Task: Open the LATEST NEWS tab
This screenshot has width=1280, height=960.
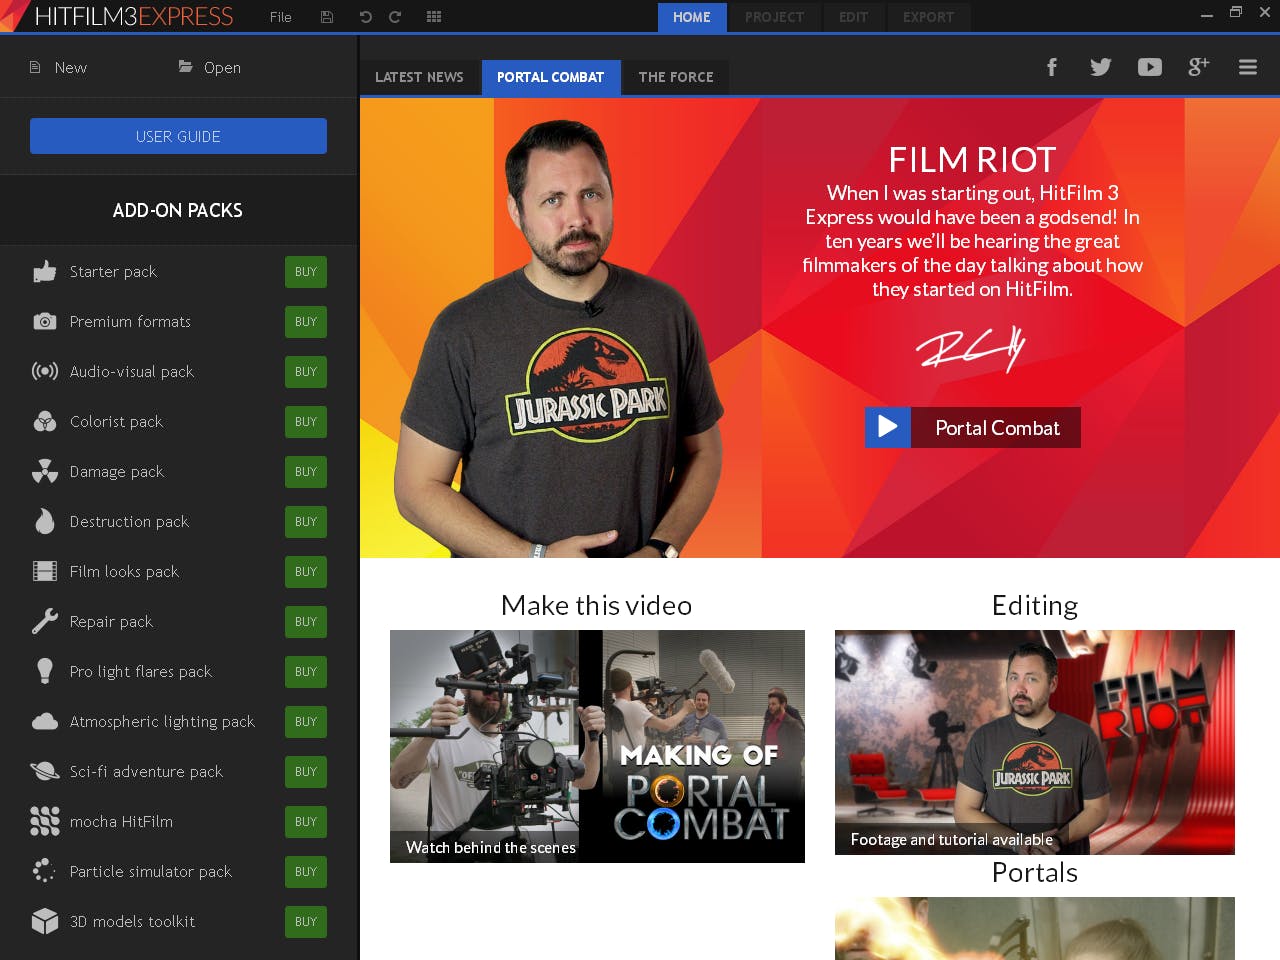Action: tap(419, 77)
